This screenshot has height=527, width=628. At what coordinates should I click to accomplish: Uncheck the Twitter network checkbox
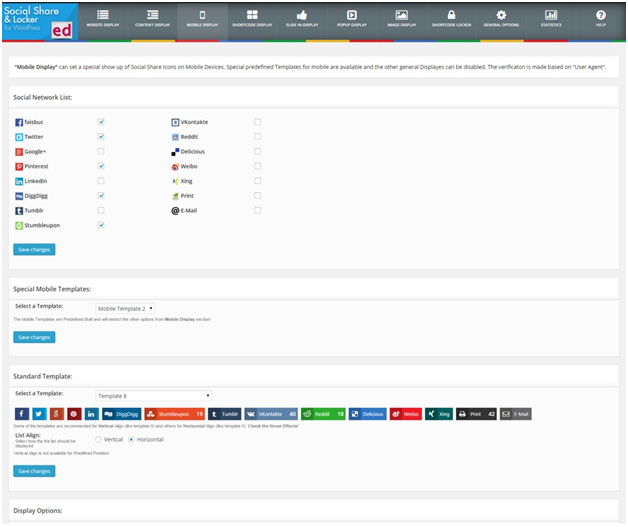[101, 136]
